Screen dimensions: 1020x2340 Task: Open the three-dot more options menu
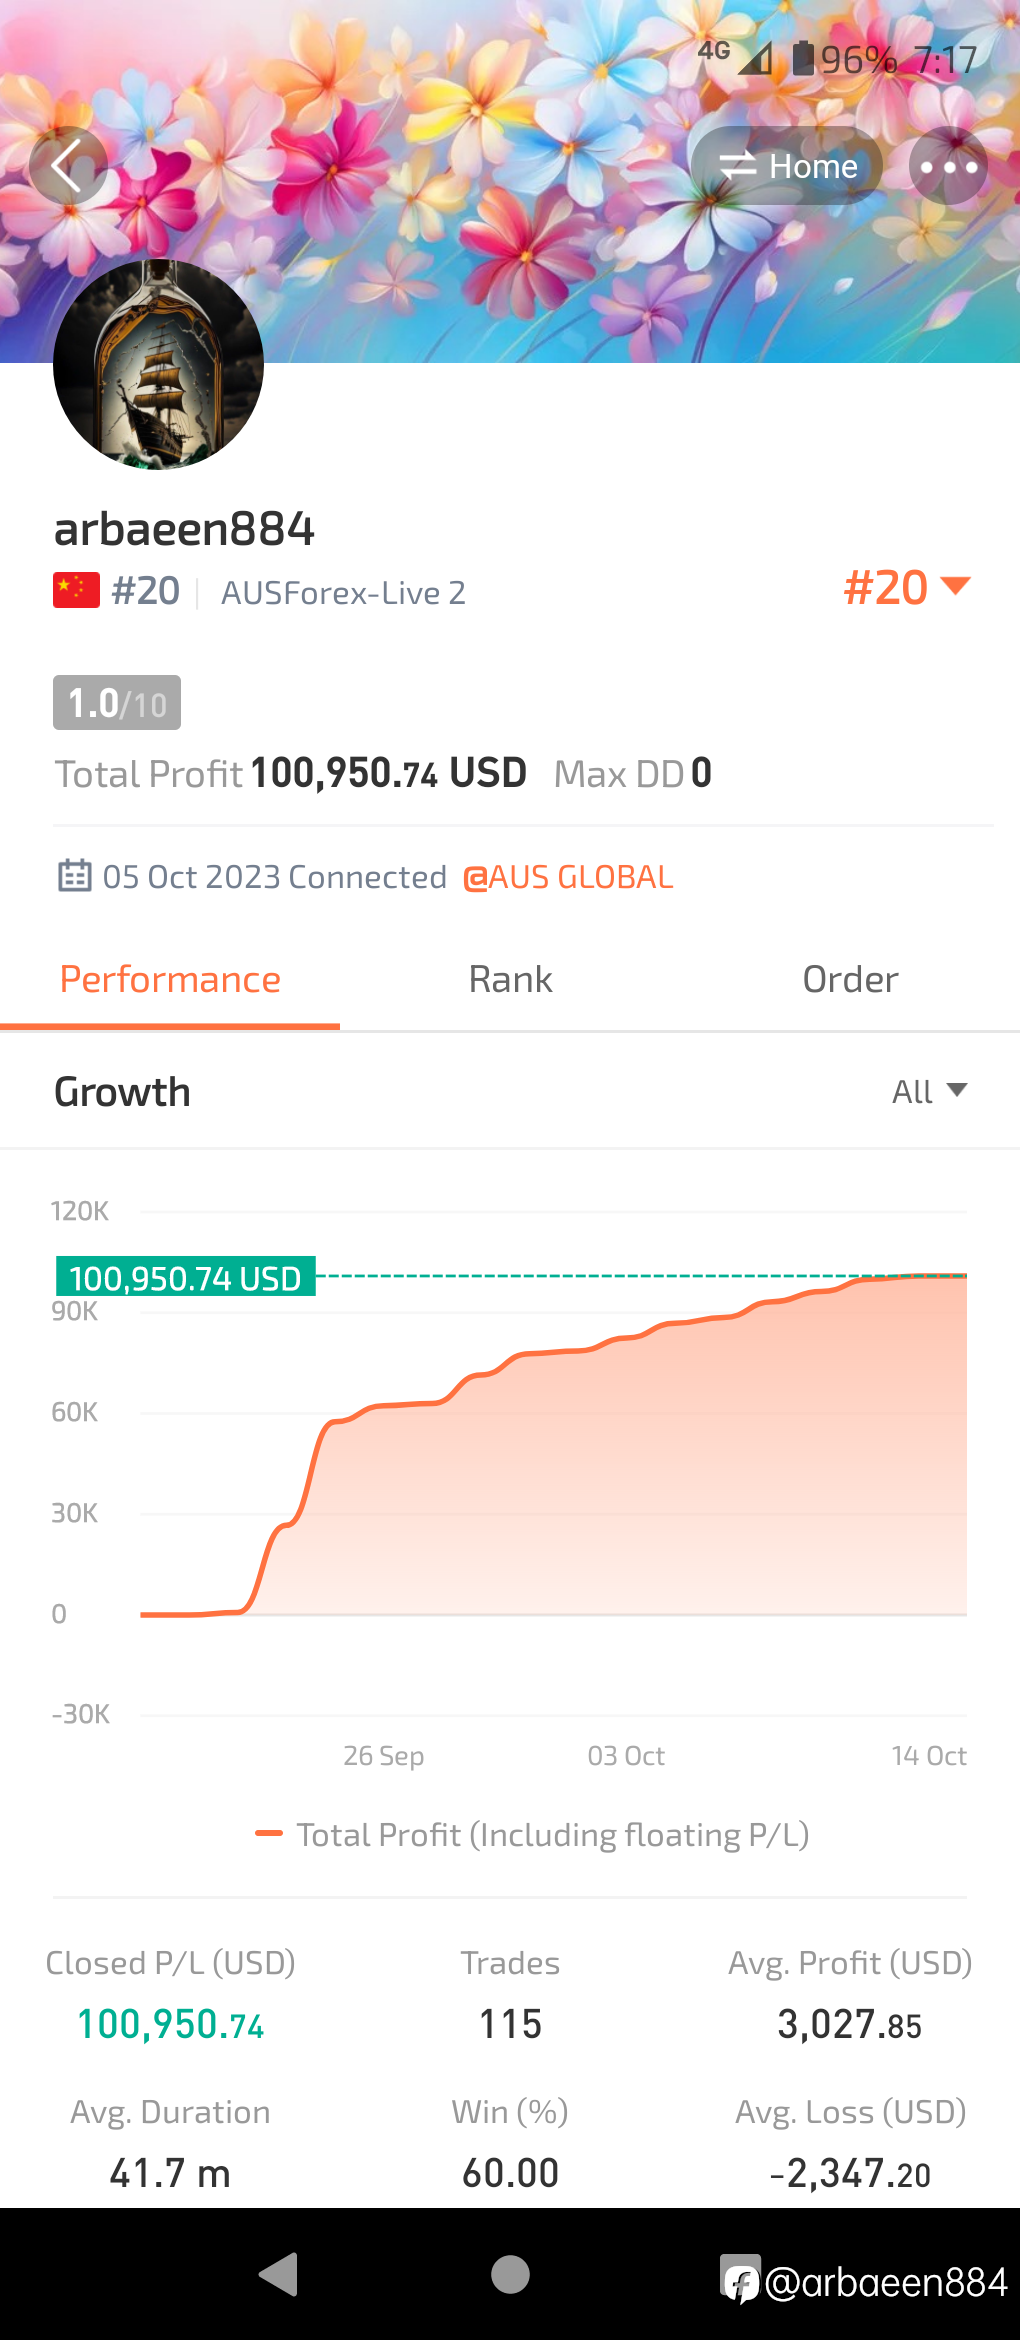tap(948, 166)
